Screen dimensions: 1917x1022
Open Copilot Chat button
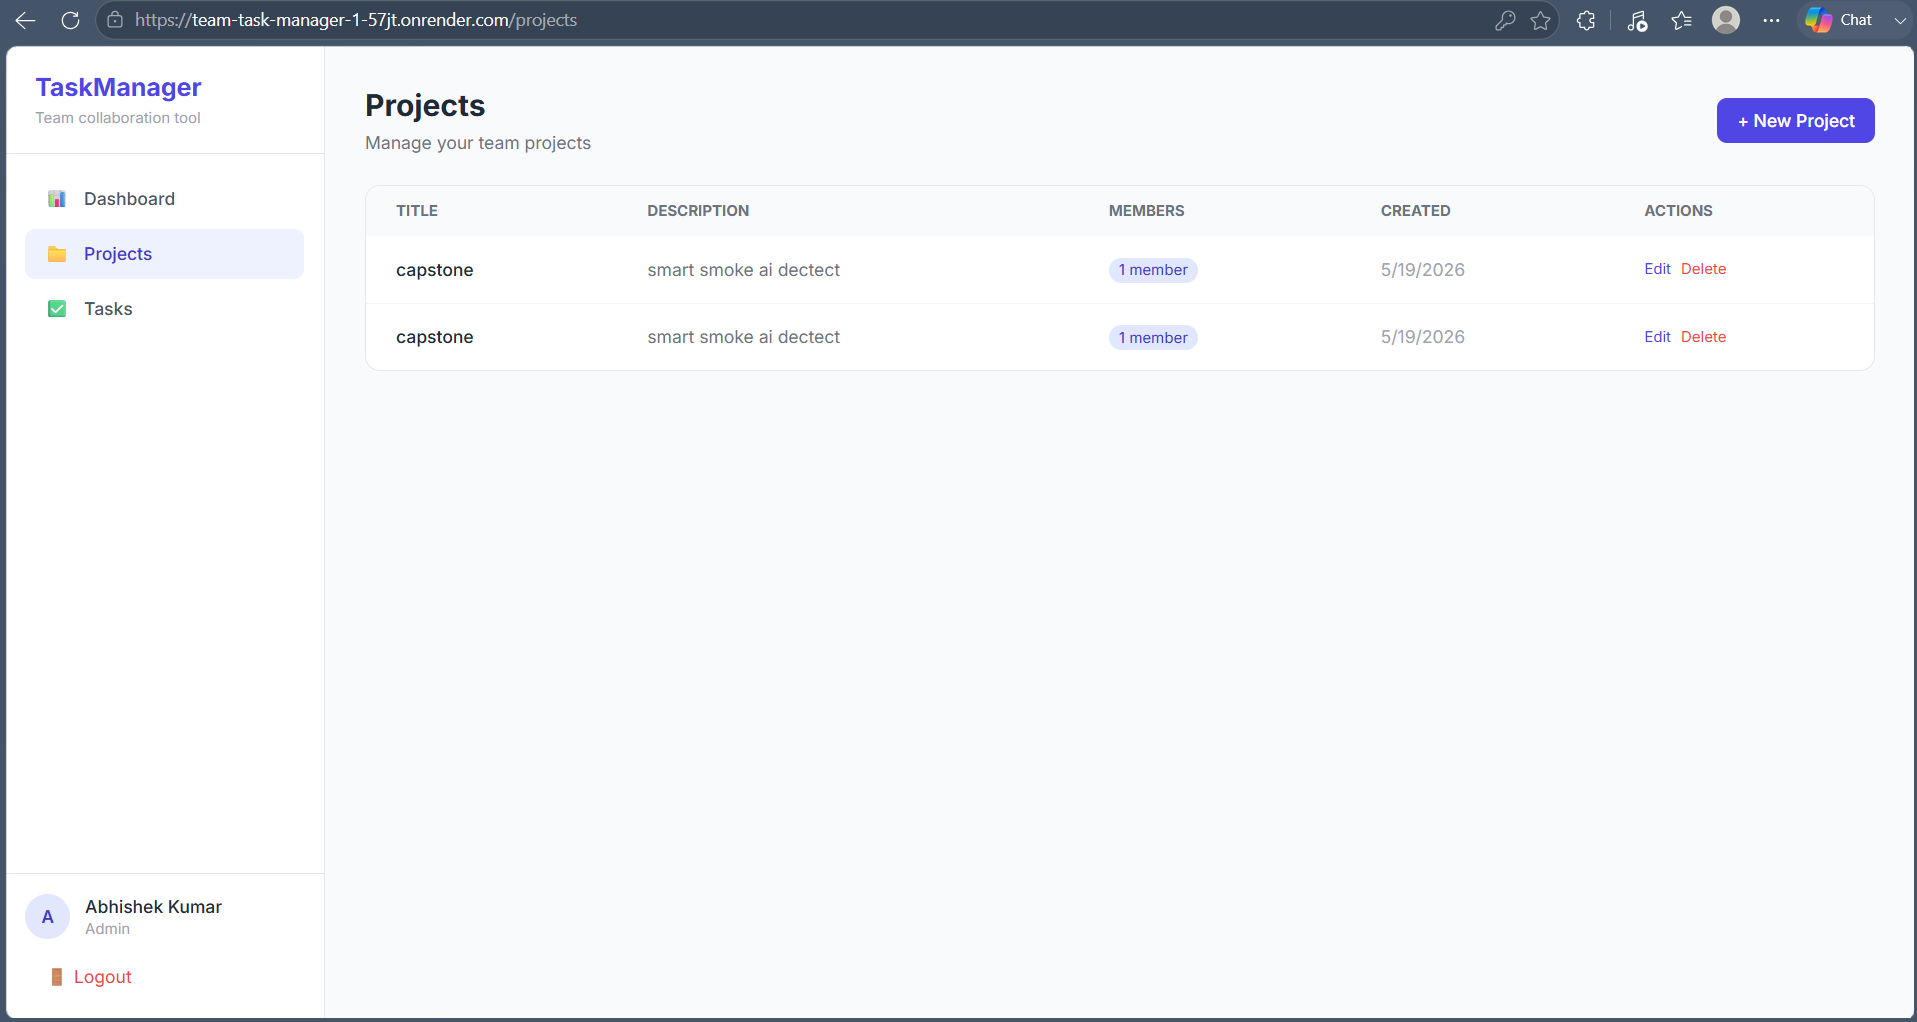click(x=1839, y=20)
